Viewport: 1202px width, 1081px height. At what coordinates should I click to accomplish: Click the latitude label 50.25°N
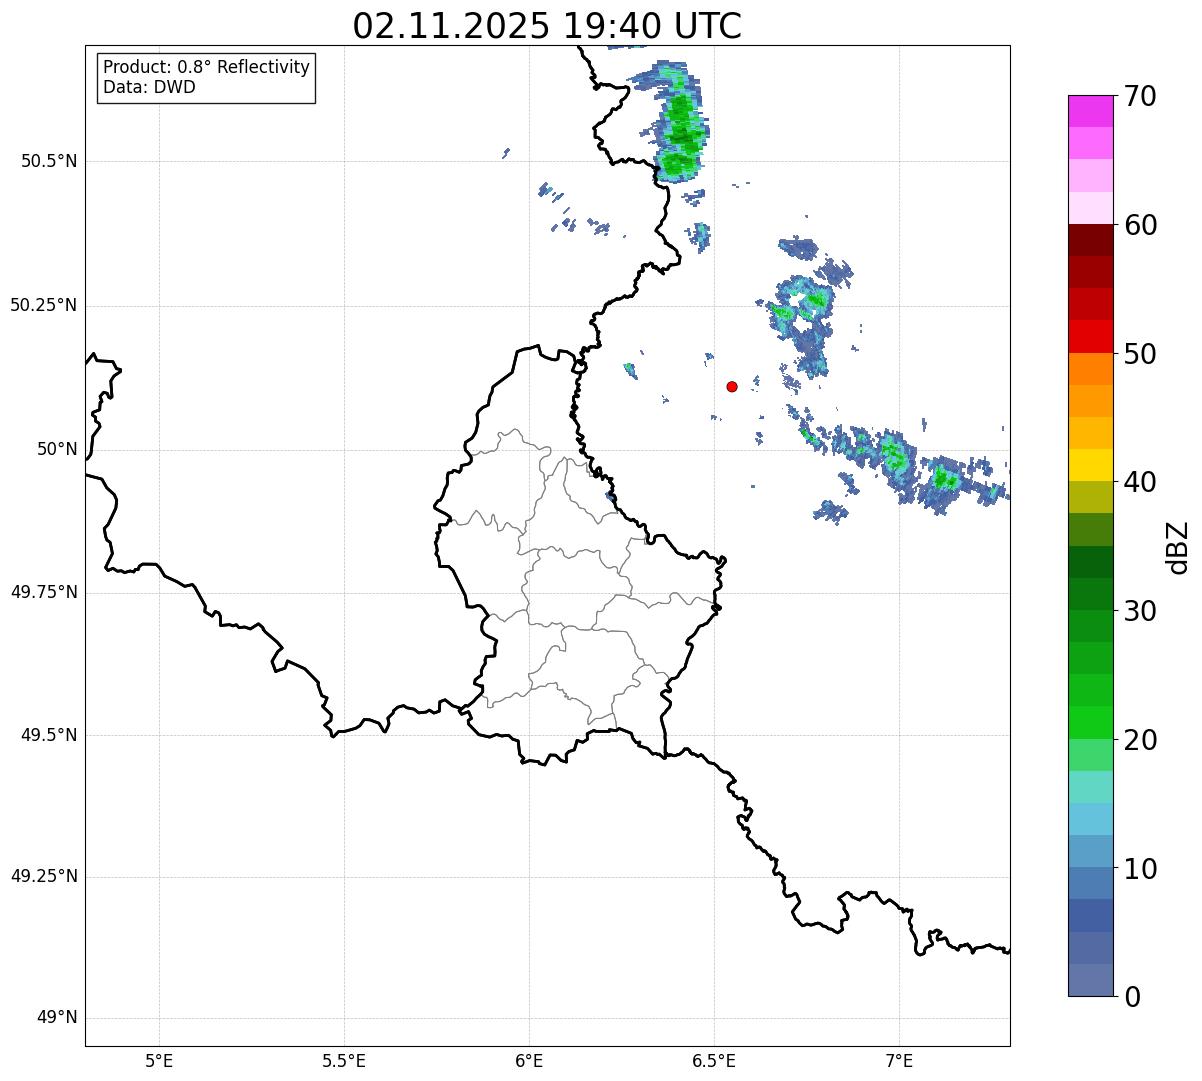click(43, 305)
